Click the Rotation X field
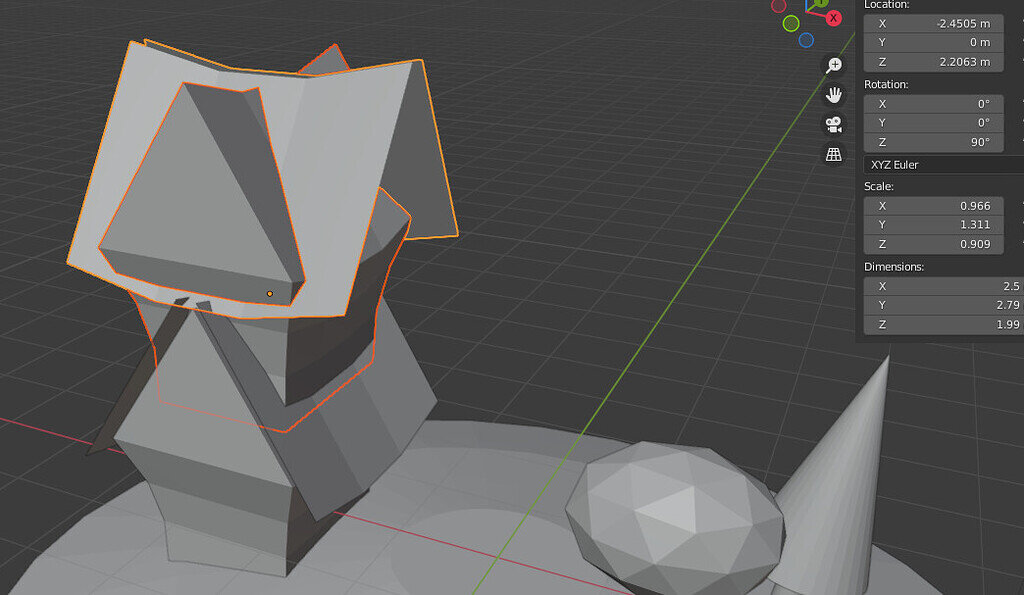The width and height of the screenshot is (1024, 595). click(934, 104)
